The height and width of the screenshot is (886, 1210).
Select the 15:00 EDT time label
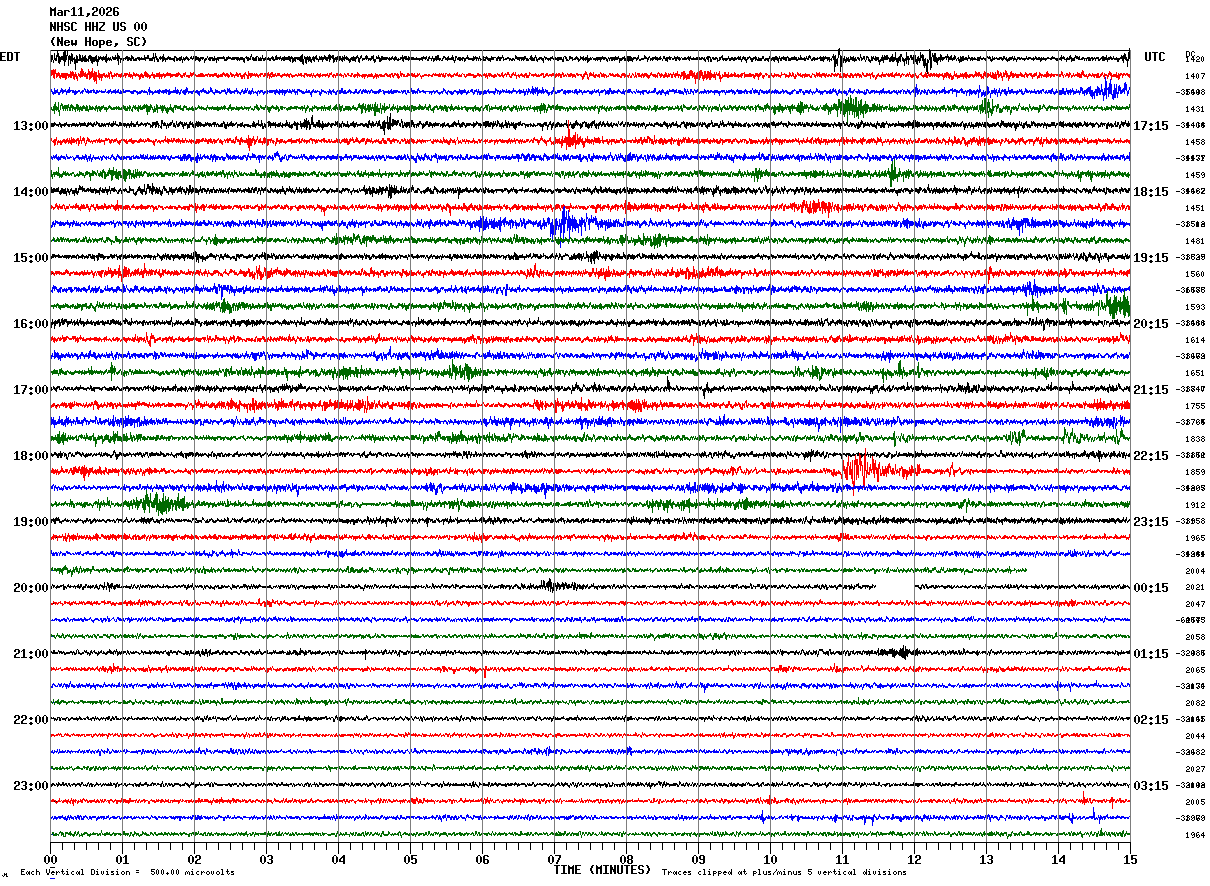[x=31, y=258]
